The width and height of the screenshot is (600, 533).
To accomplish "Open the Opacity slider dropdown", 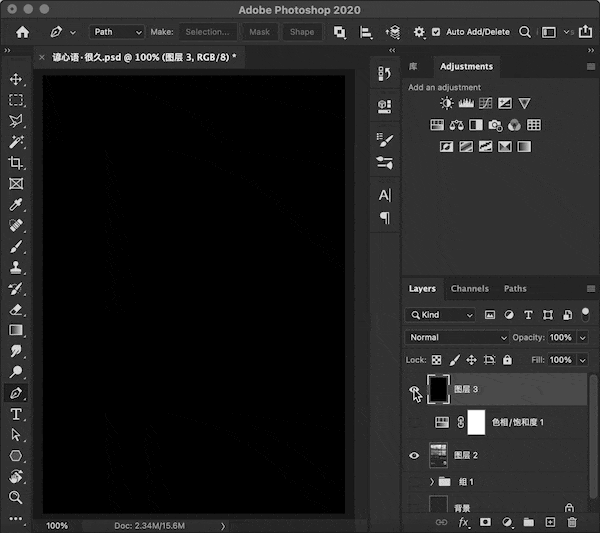I will click(582, 338).
